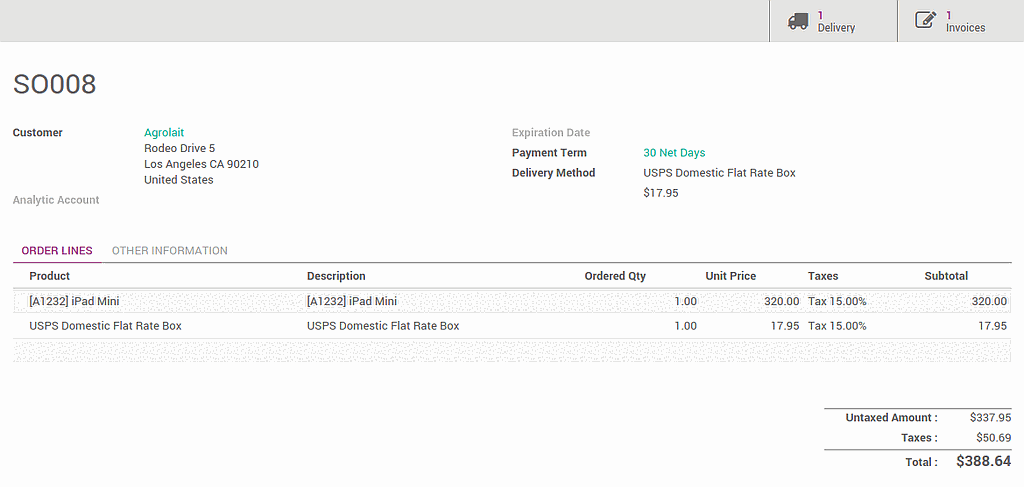Click the delivery truck icon
Image resolution: width=1024 pixels, height=487 pixels.
(x=797, y=21)
